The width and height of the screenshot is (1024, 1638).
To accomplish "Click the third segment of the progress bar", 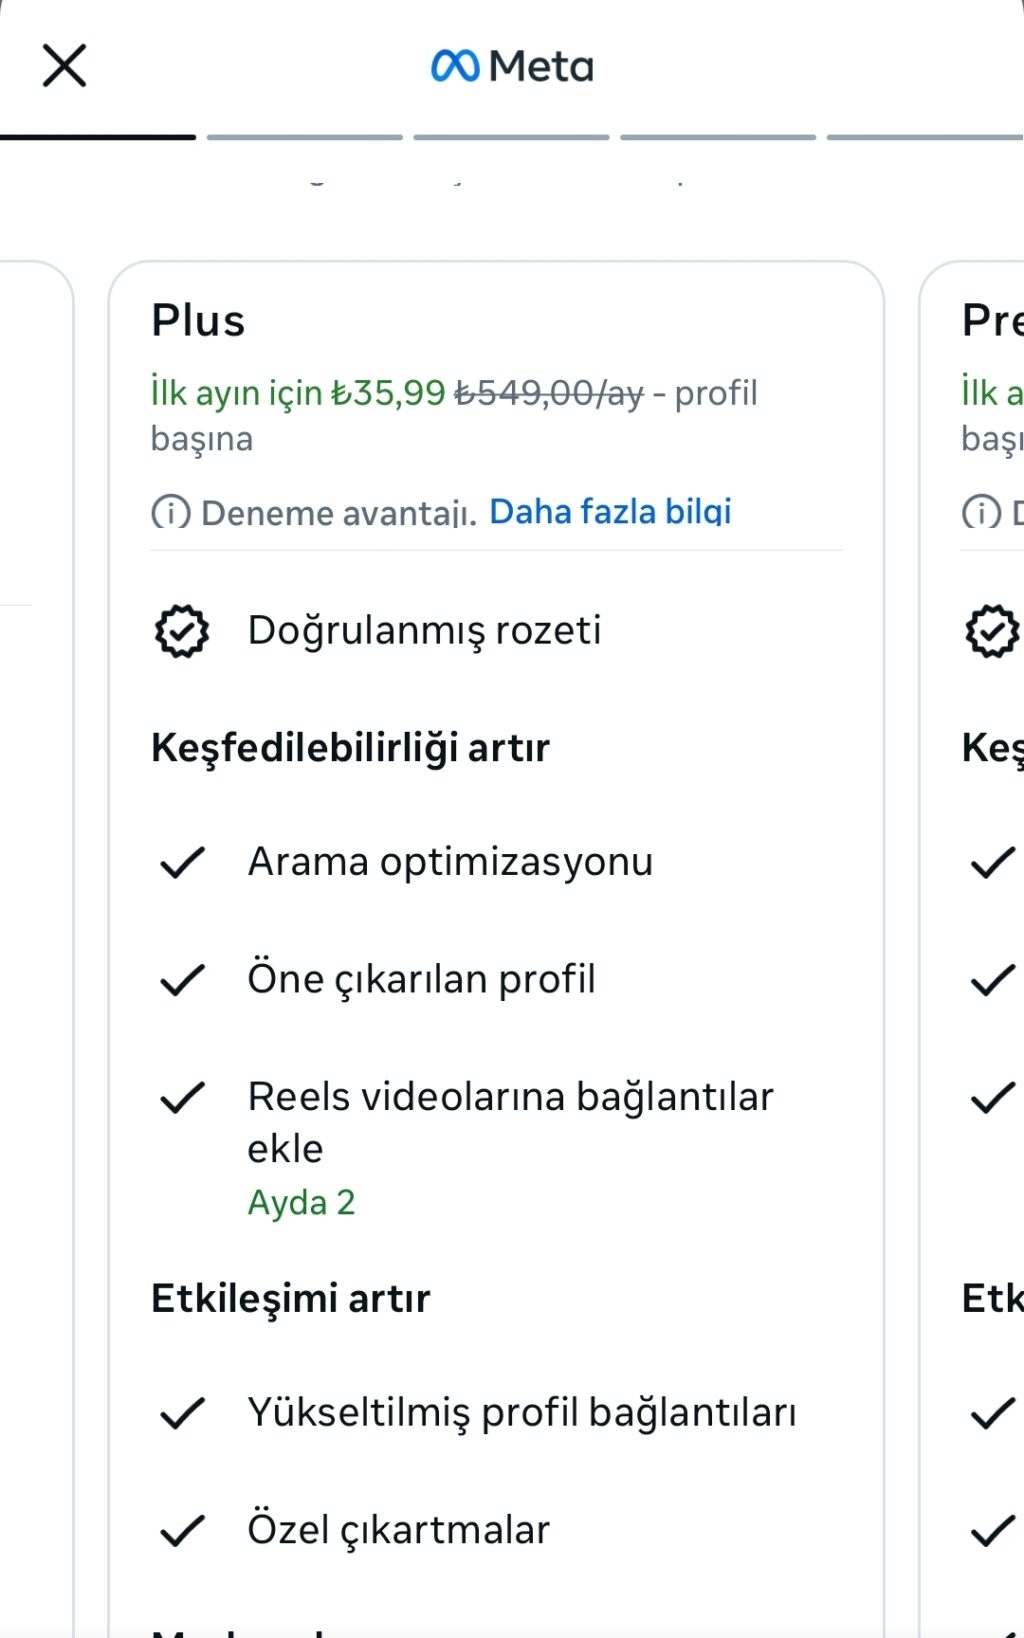I will click(x=512, y=136).
